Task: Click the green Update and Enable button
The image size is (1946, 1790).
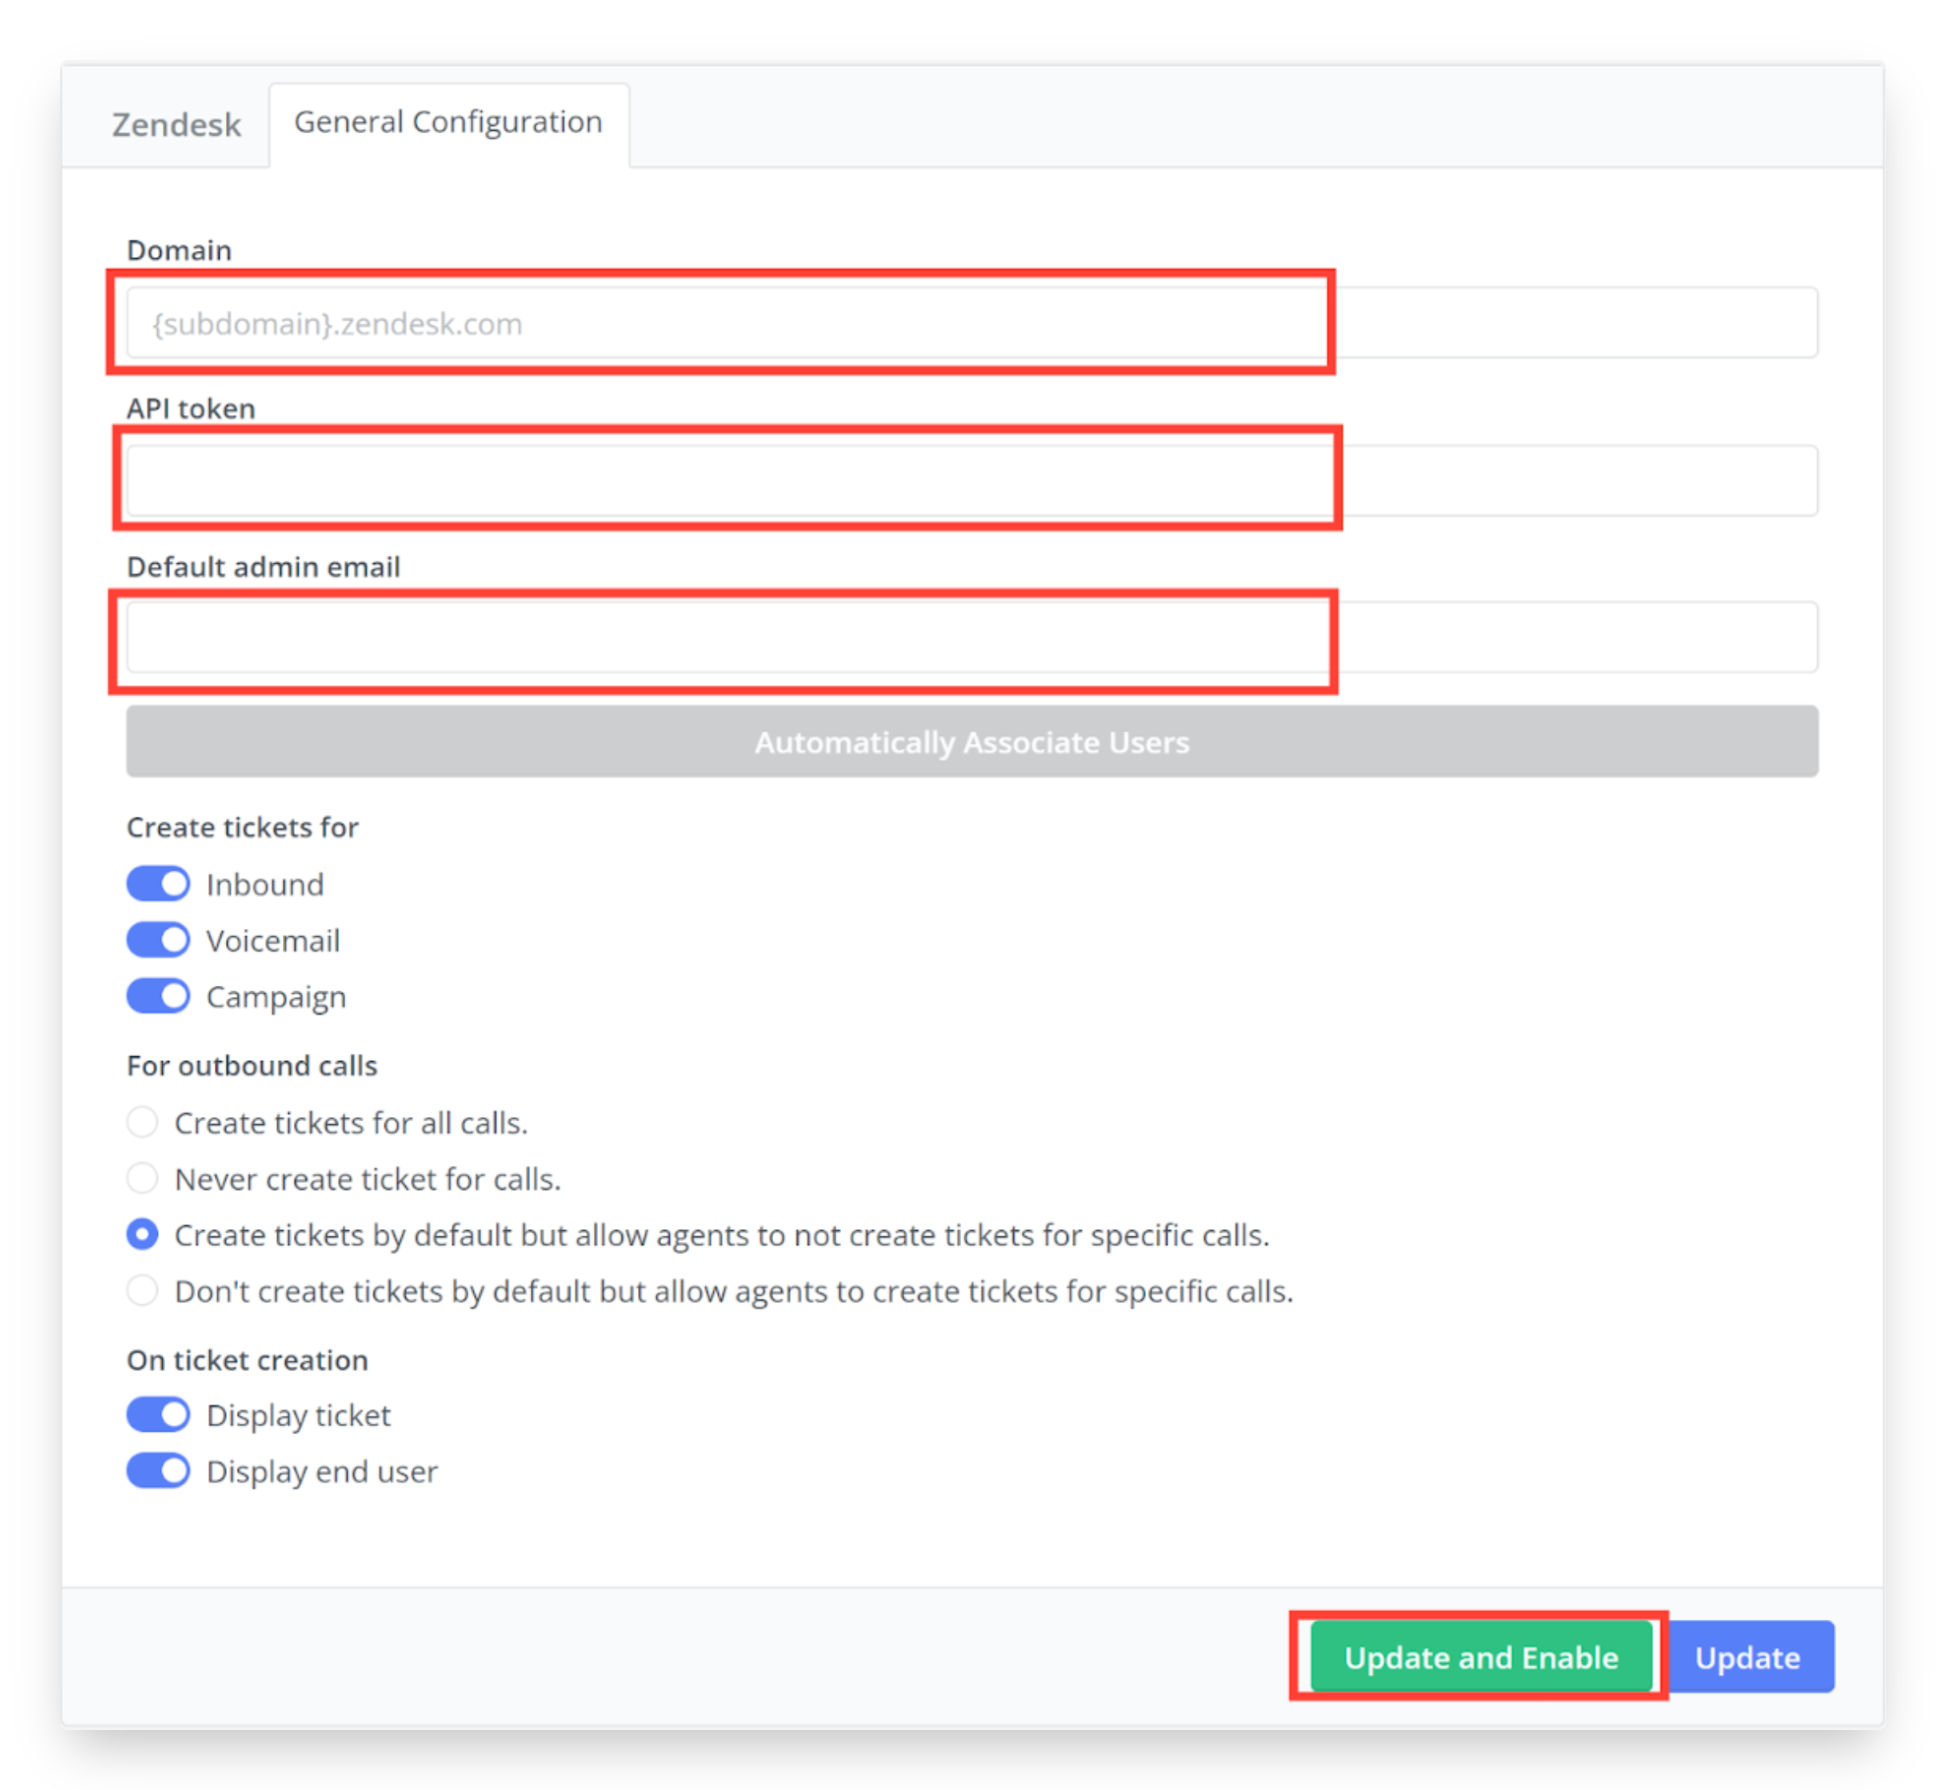Action: (1480, 1657)
